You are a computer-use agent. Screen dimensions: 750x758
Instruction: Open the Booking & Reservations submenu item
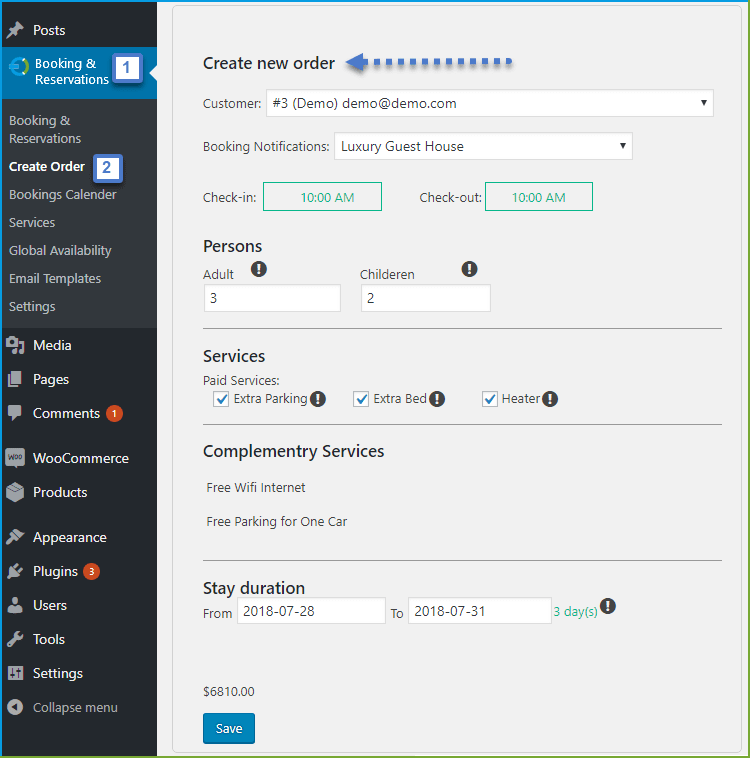pos(45,129)
